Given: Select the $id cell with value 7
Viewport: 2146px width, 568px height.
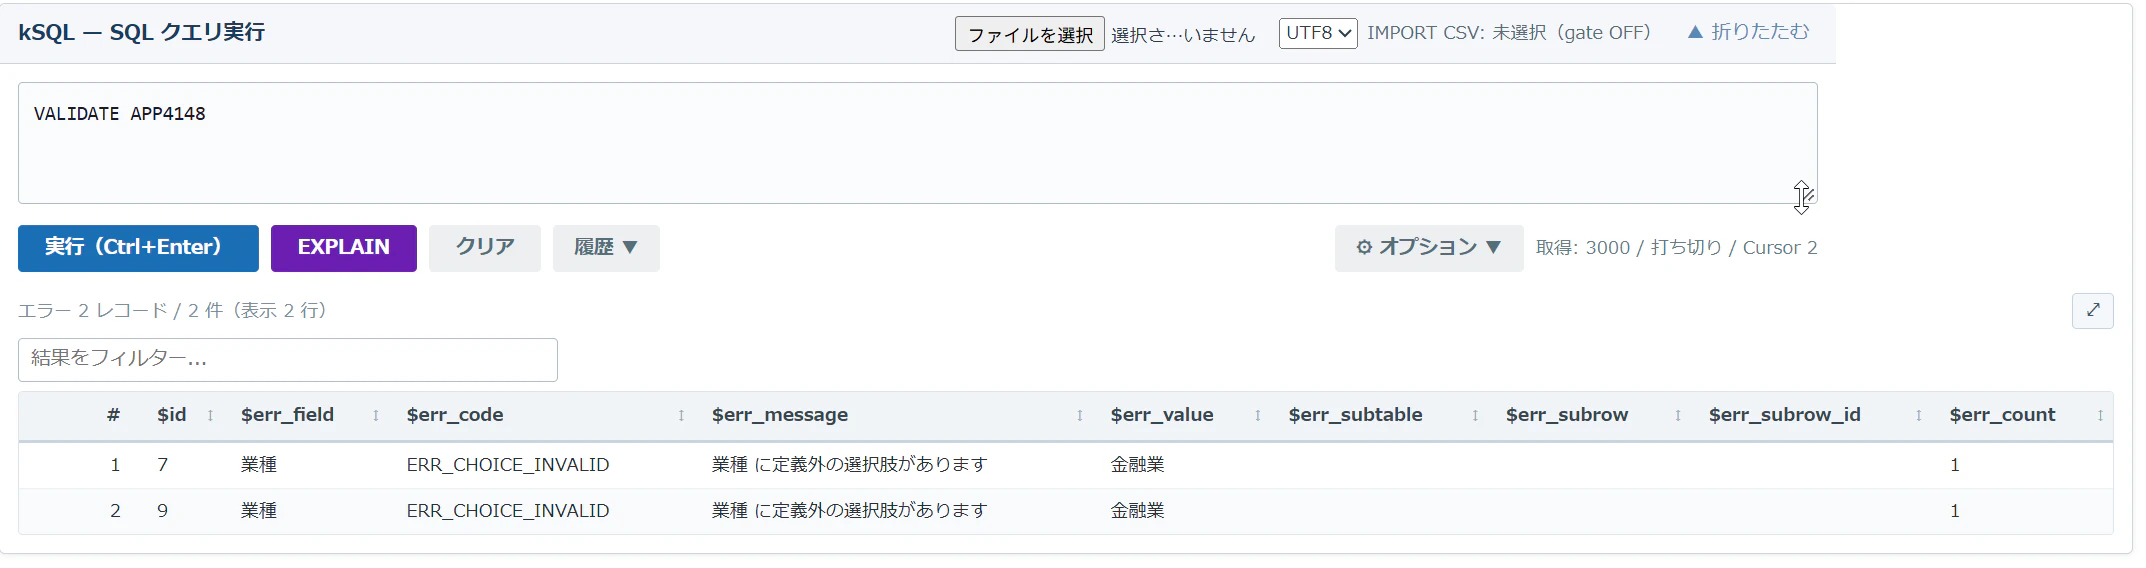Looking at the screenshot, I should pyautogui.click(x=162, y=465).
